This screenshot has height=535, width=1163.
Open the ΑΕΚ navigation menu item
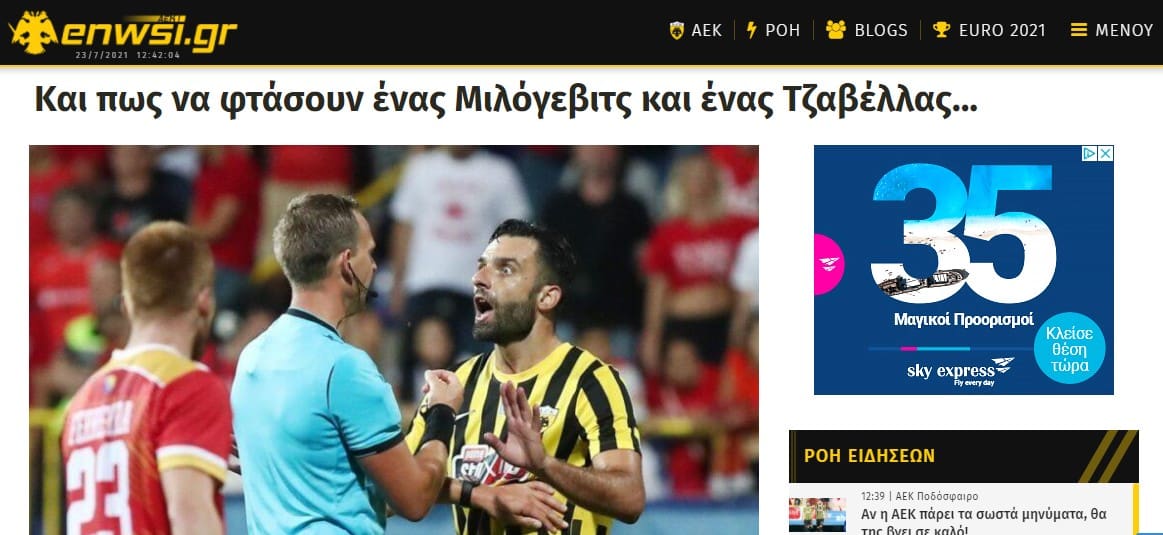tap(706, 30)
